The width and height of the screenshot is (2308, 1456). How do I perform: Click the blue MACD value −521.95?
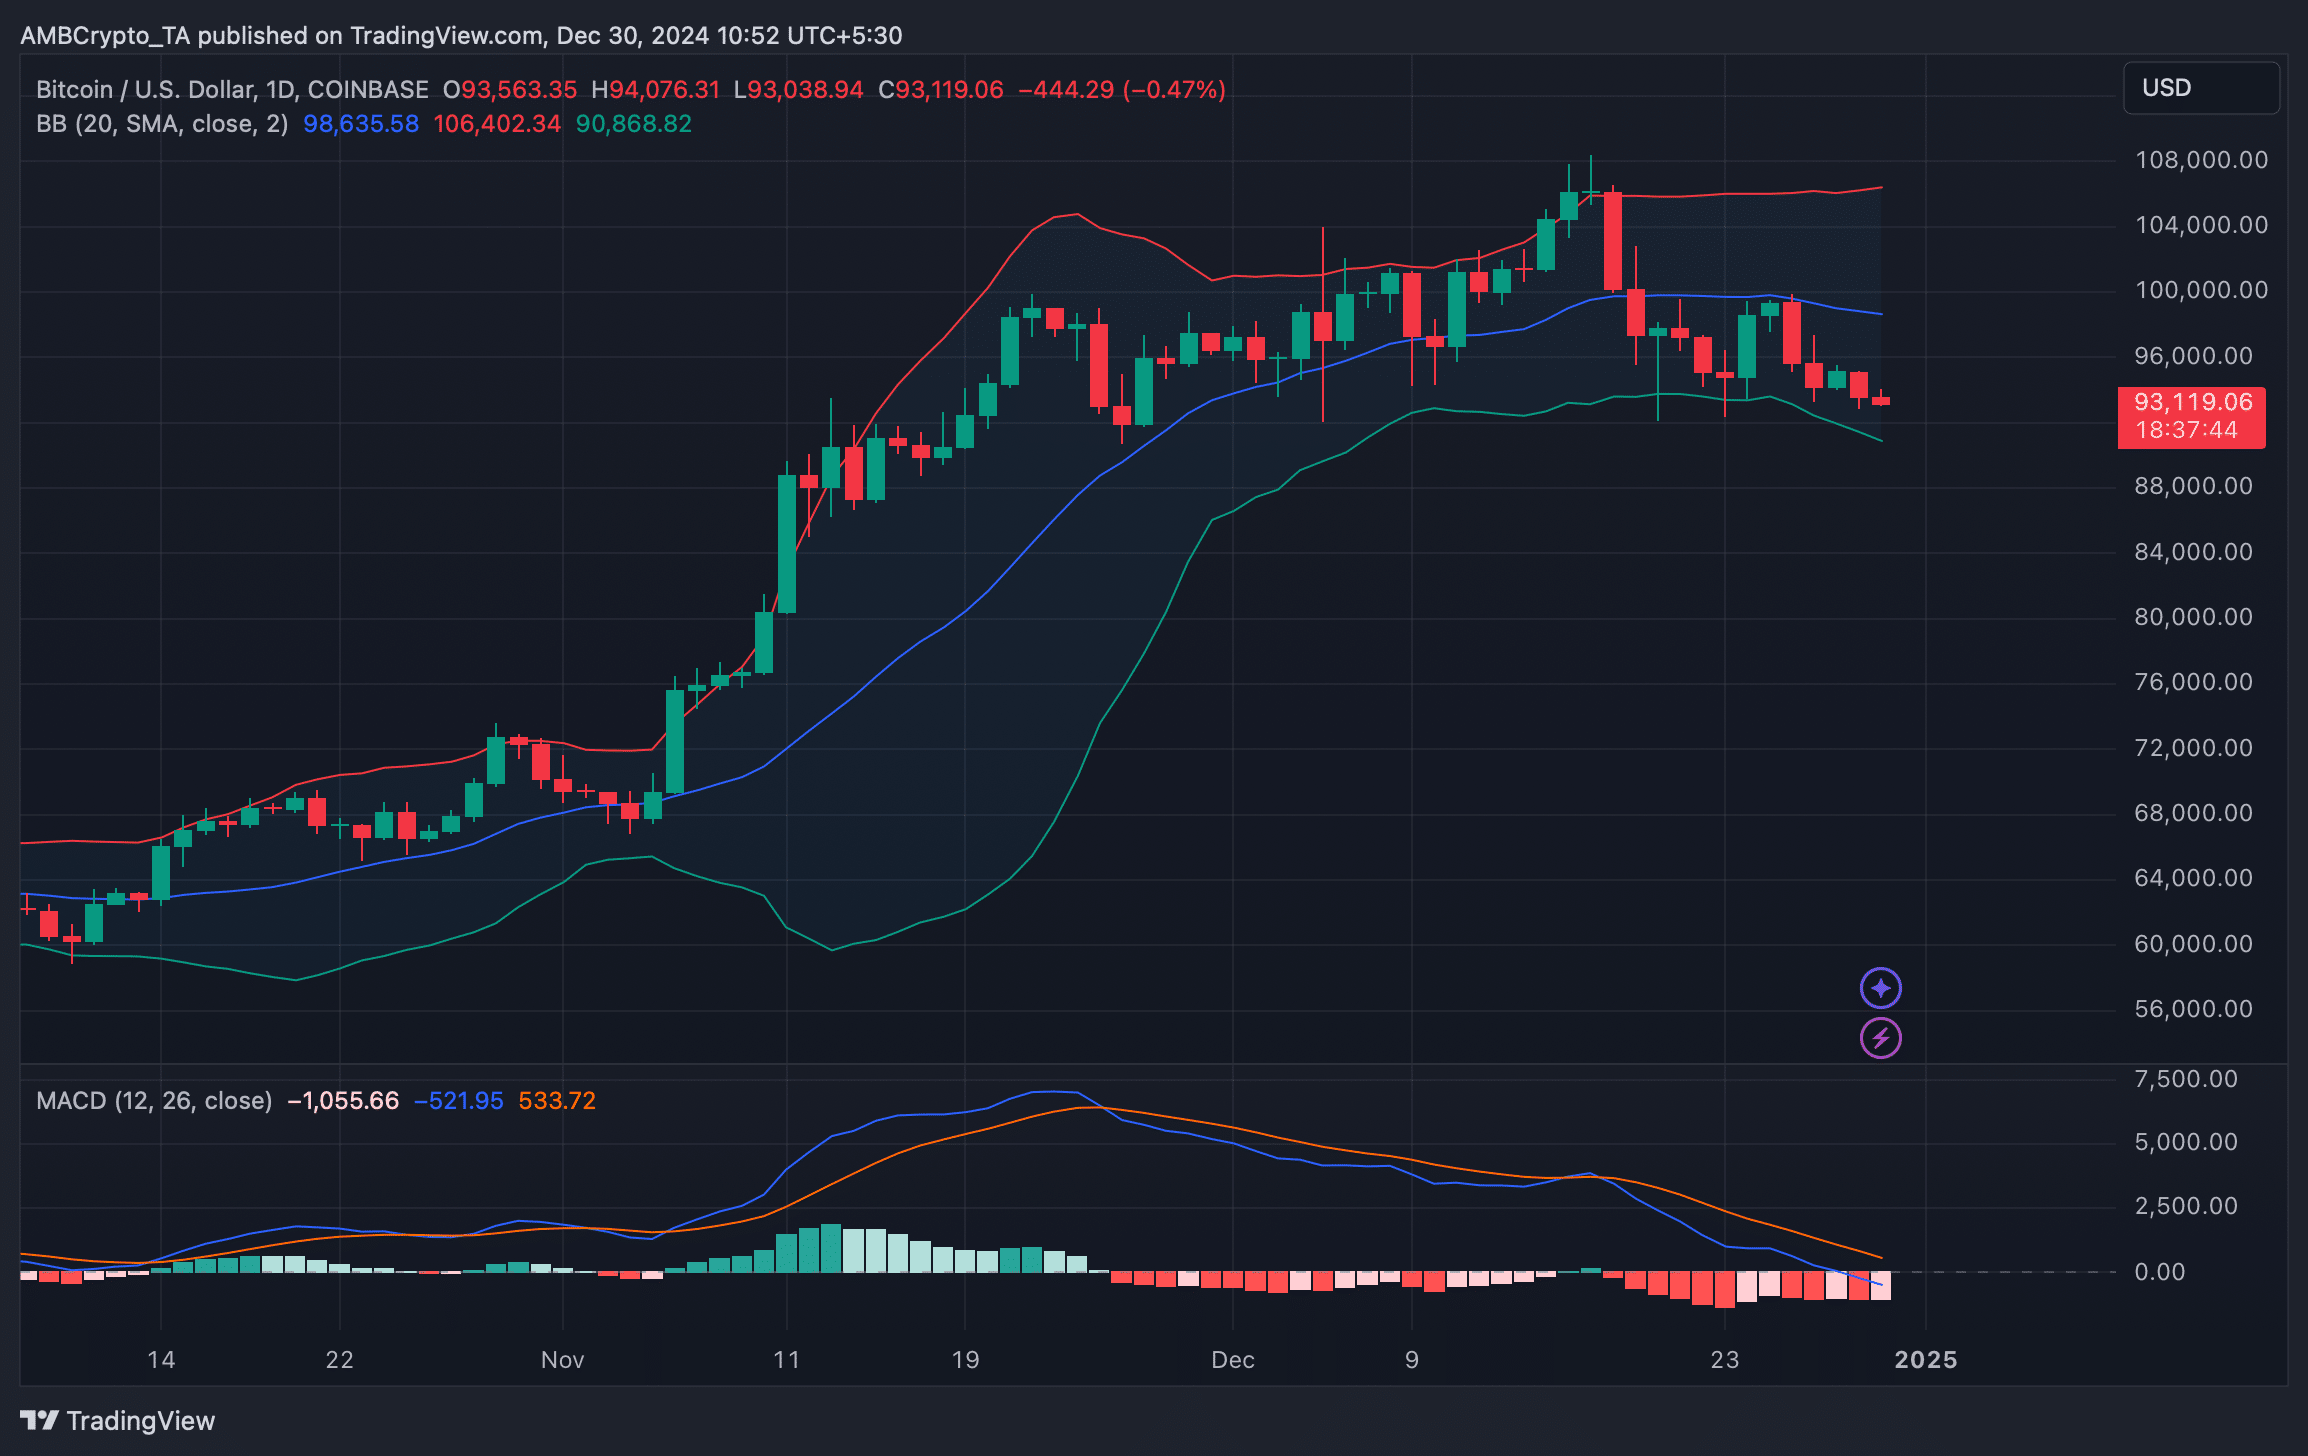point(459,1101)
